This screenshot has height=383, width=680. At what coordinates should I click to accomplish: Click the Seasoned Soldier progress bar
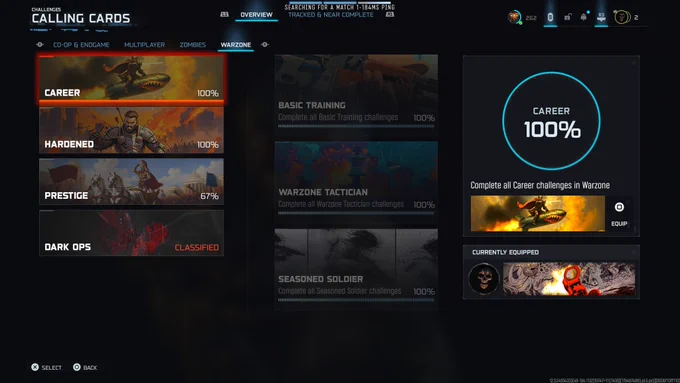[x=356, y=300]
